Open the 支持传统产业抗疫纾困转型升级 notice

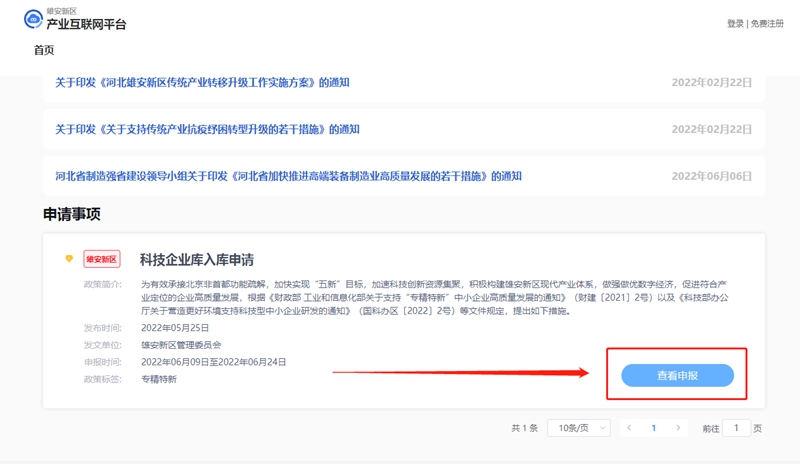(x=207, y=129)
